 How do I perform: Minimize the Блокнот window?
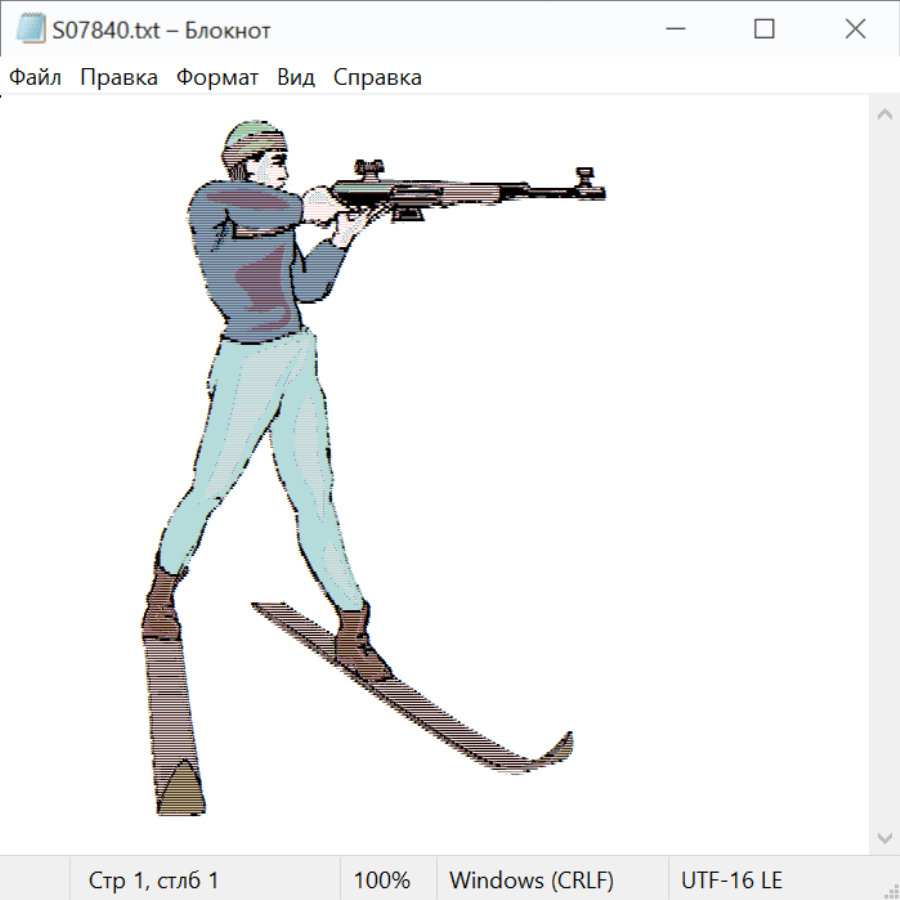pos(674,30)
